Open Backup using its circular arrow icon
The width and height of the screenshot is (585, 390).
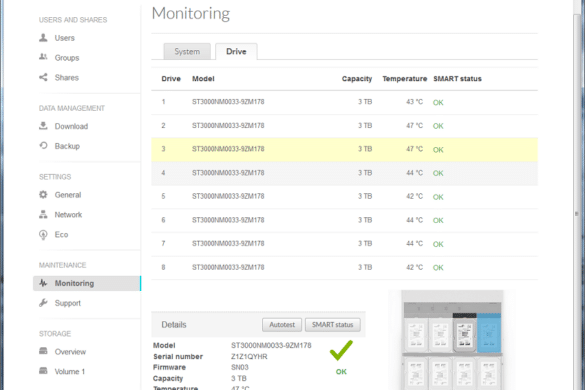pyautogui.click(x=43, y=146)
